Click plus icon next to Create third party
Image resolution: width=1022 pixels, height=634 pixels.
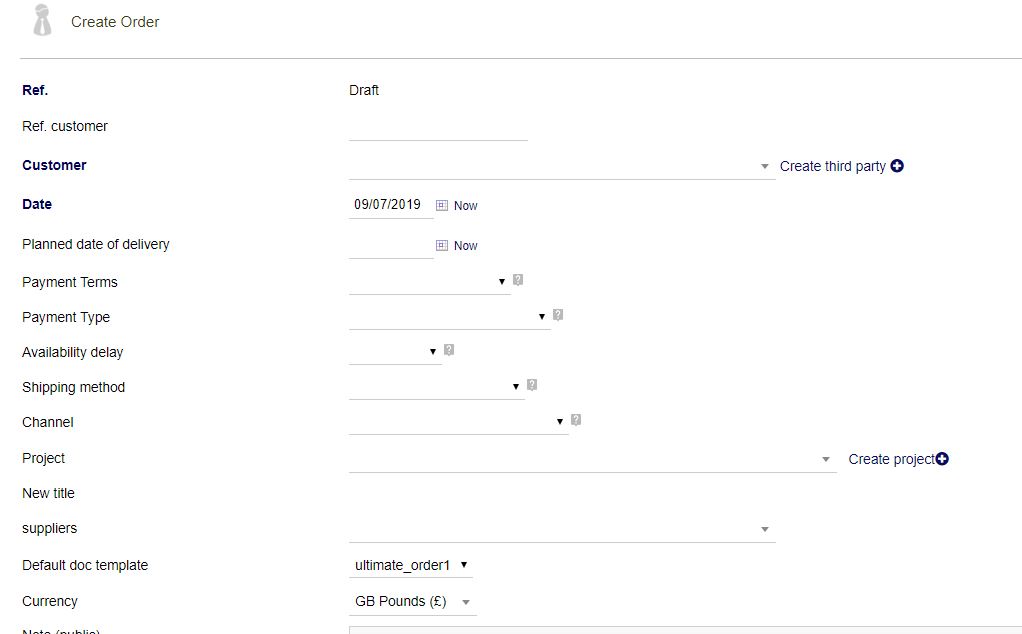[897, 166]
